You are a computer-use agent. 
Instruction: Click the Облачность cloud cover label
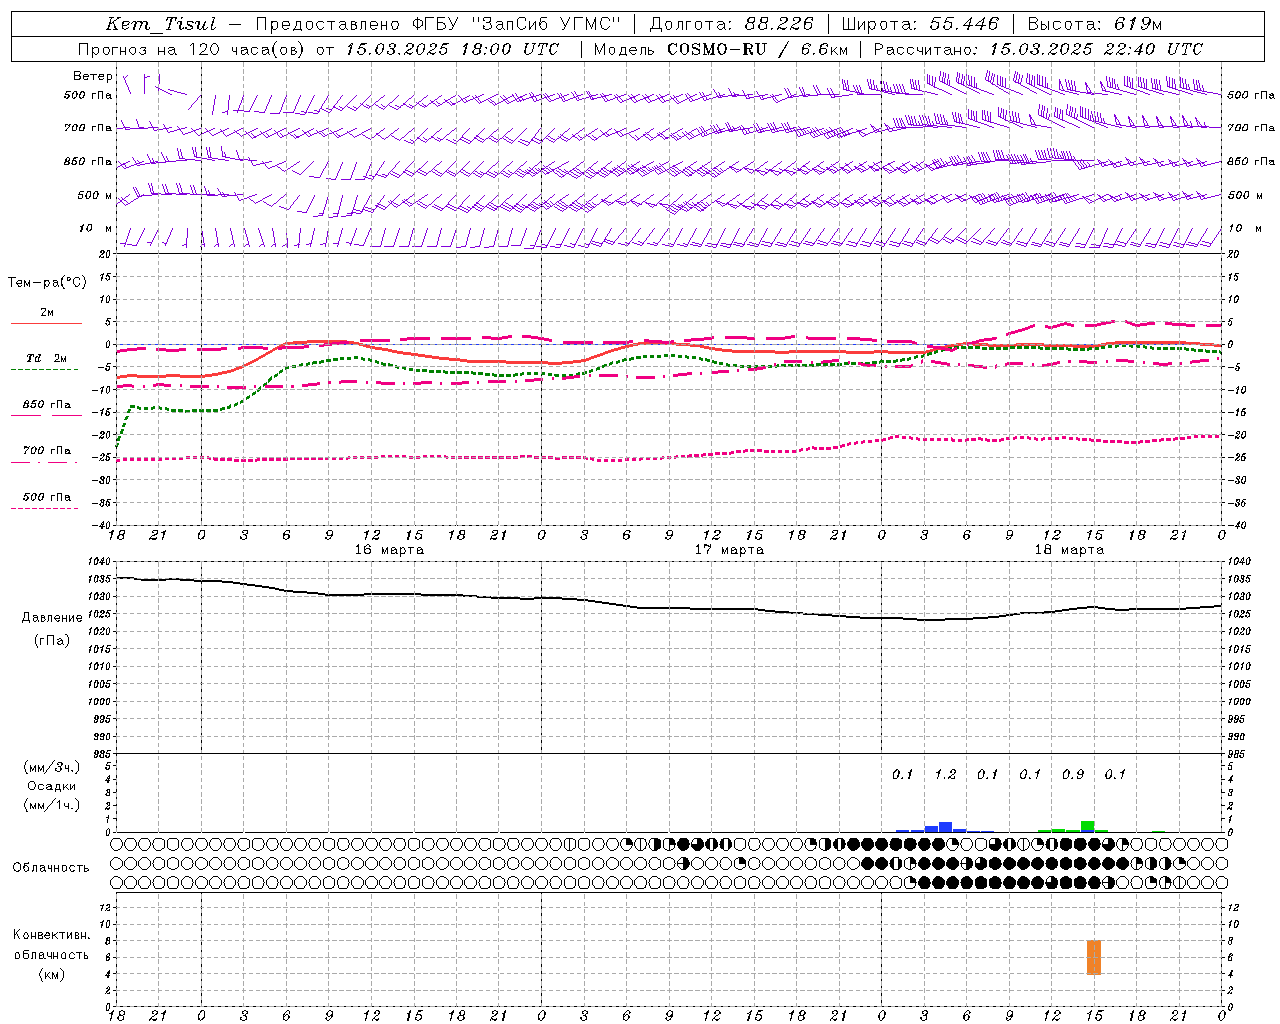pyautogui.click(x=51, y=867)
